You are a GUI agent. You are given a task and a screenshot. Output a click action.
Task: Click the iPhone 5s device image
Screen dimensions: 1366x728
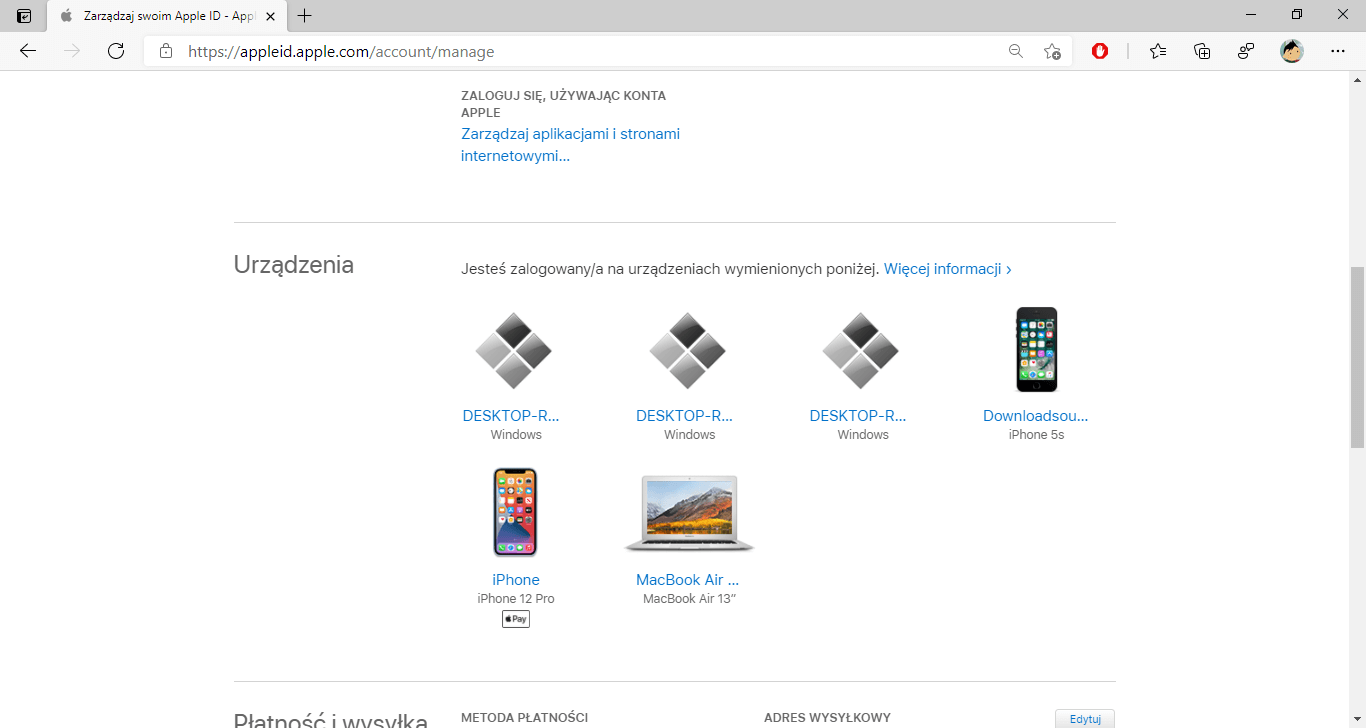coord(1036,349)
